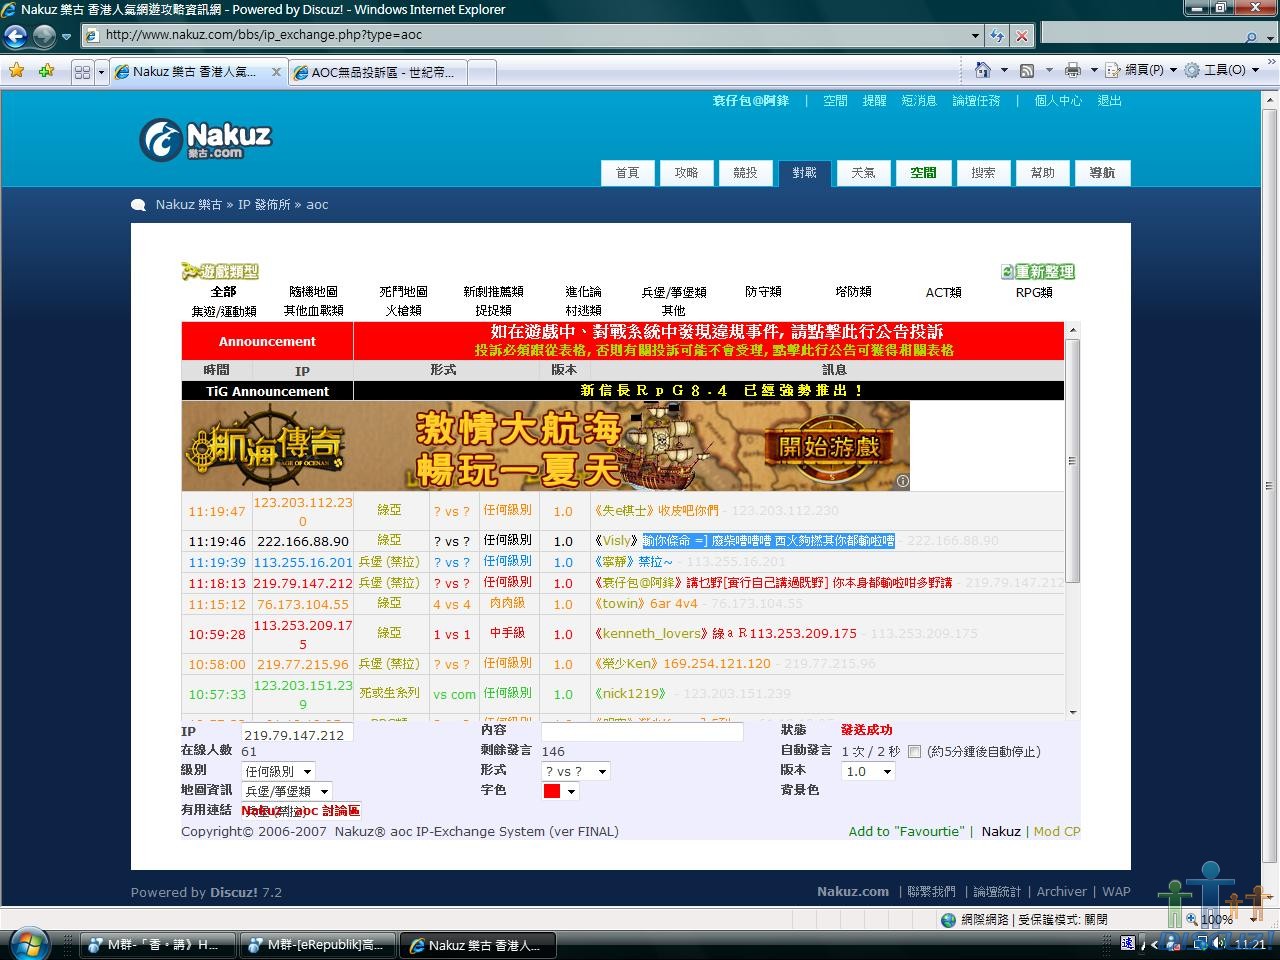Viewport: 1280px width, 960px height.
Task: Click the Home page icon
Action: (x=983, y=70)
